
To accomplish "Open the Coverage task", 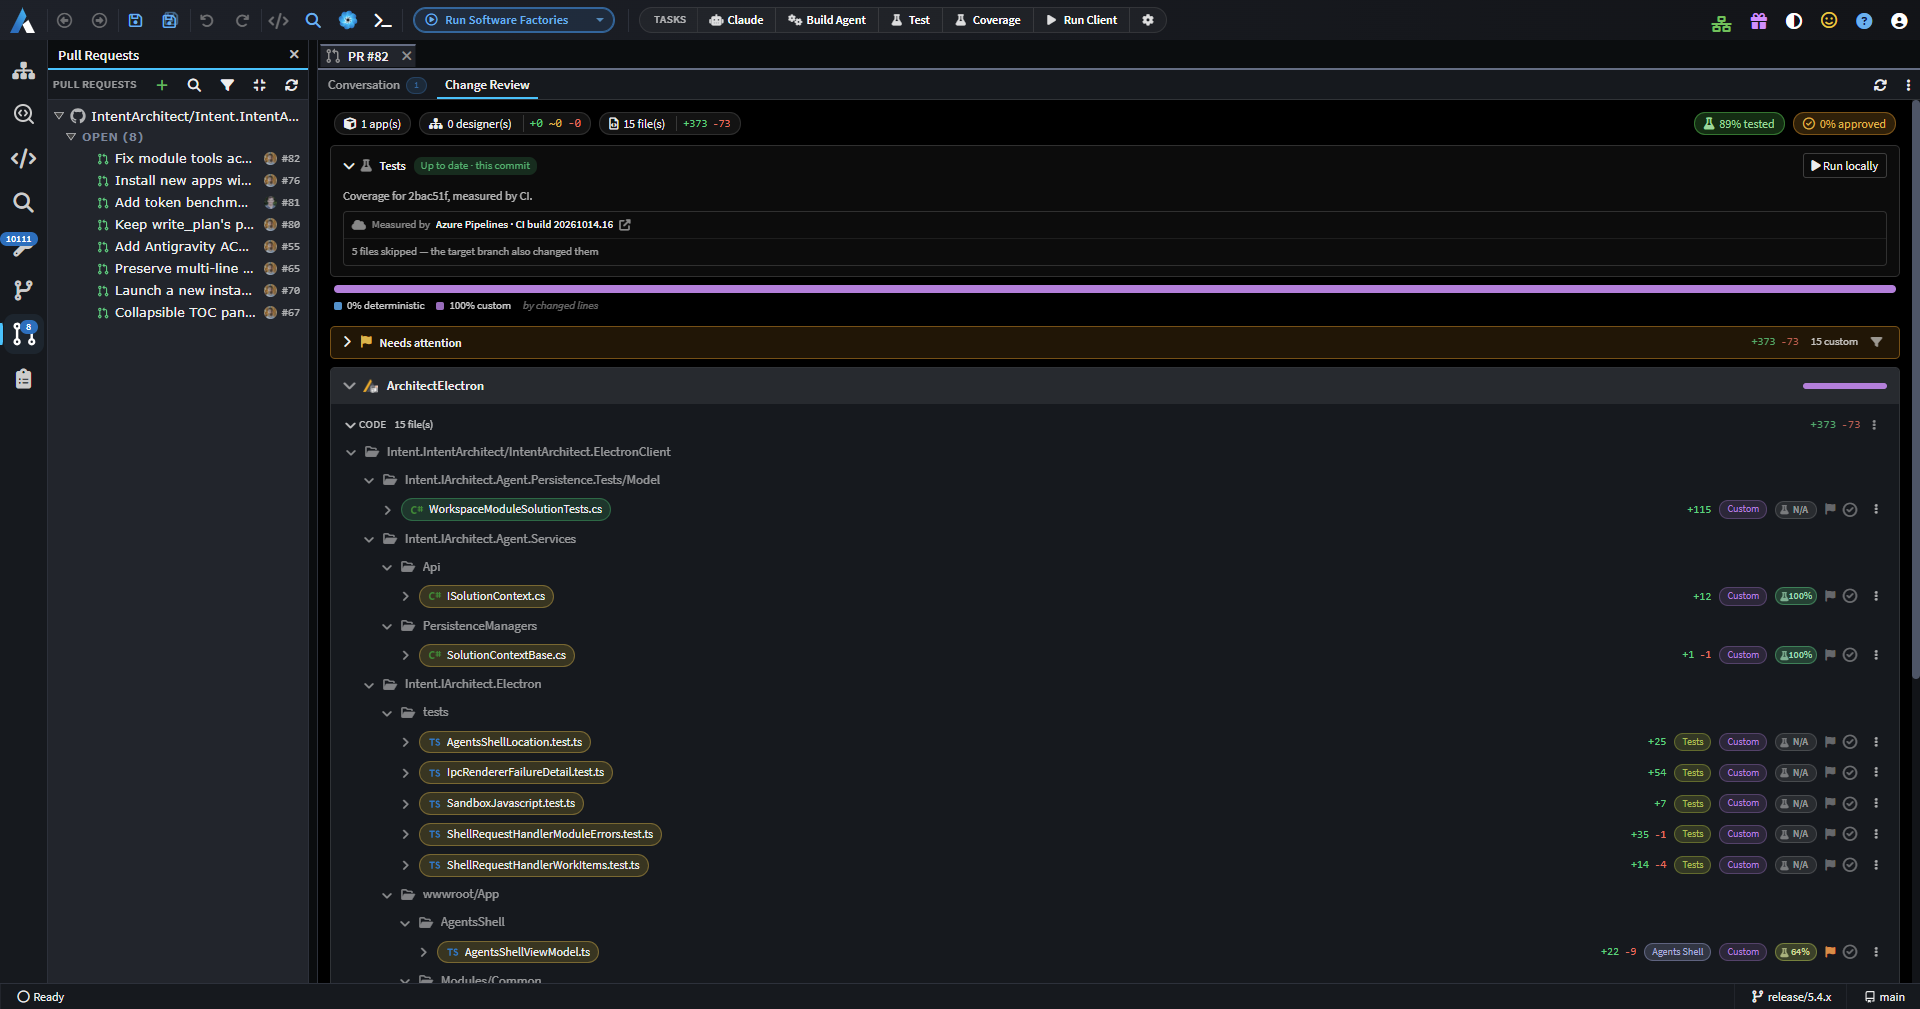I will [x=987, y=20].
